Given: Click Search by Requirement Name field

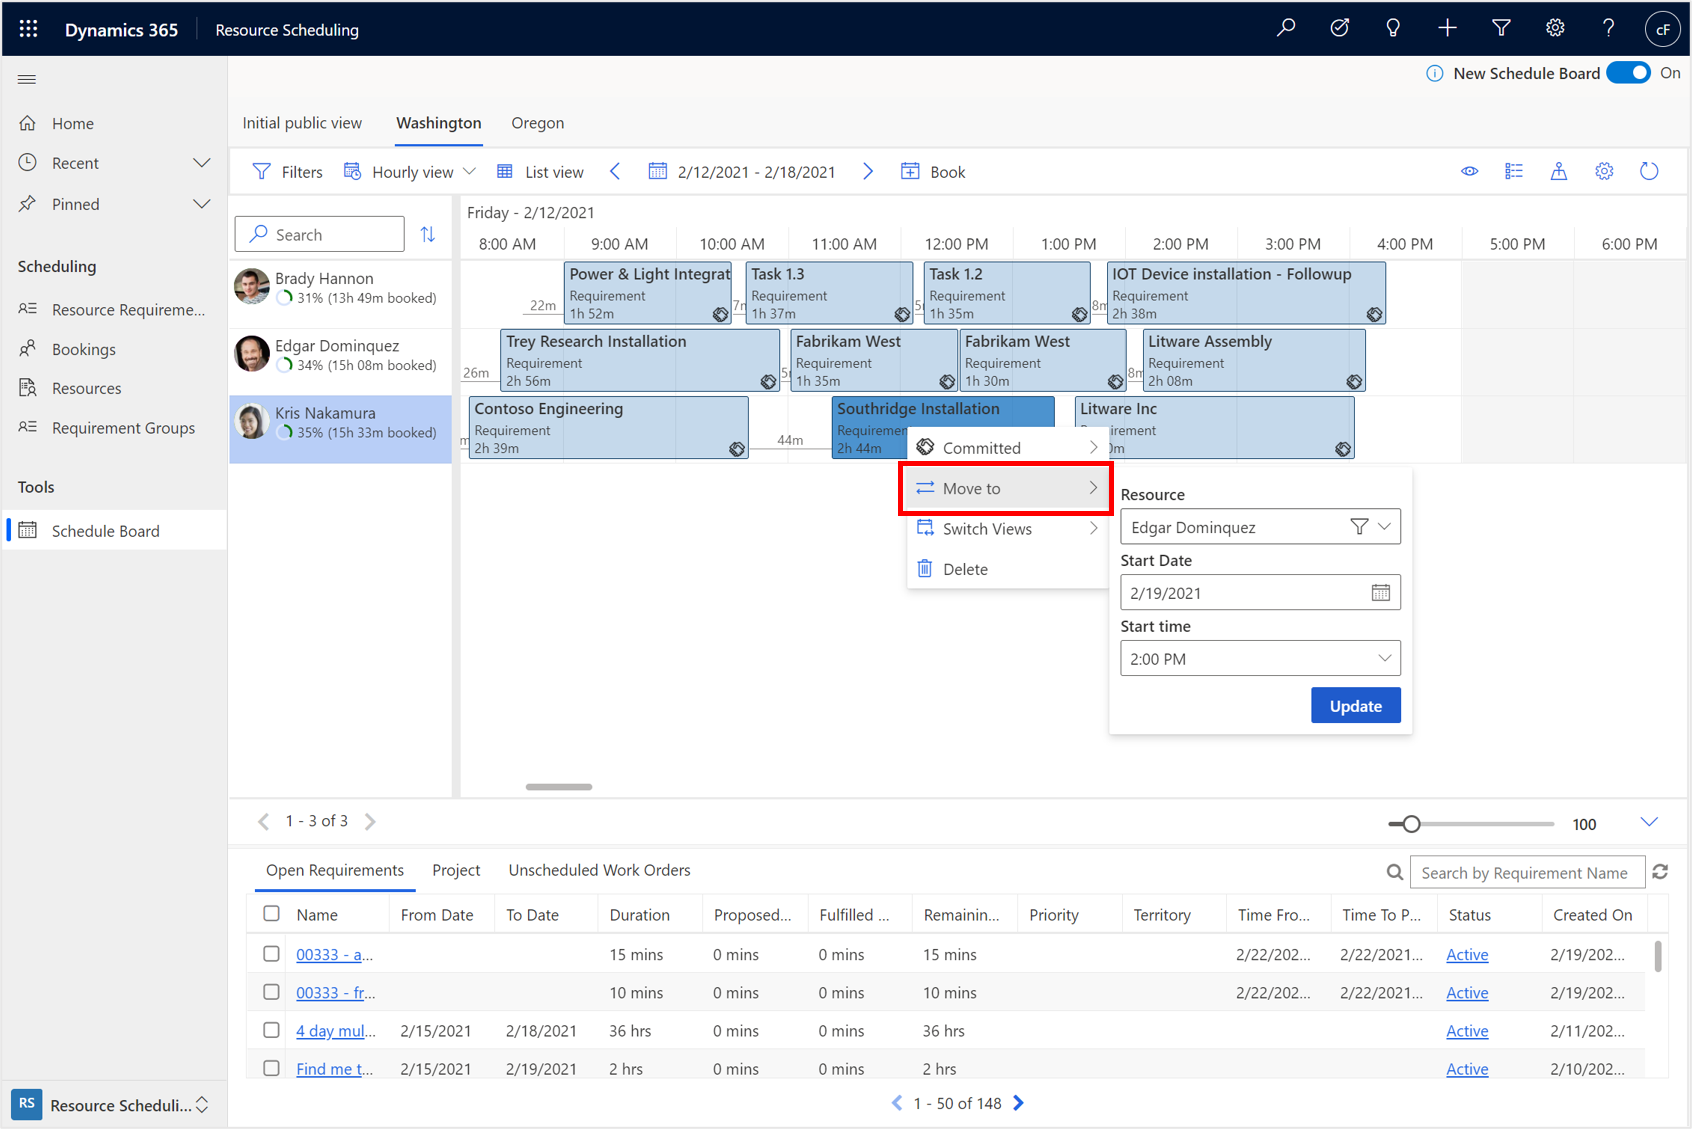Looking at the screenshot, I should click(1527, 872).
